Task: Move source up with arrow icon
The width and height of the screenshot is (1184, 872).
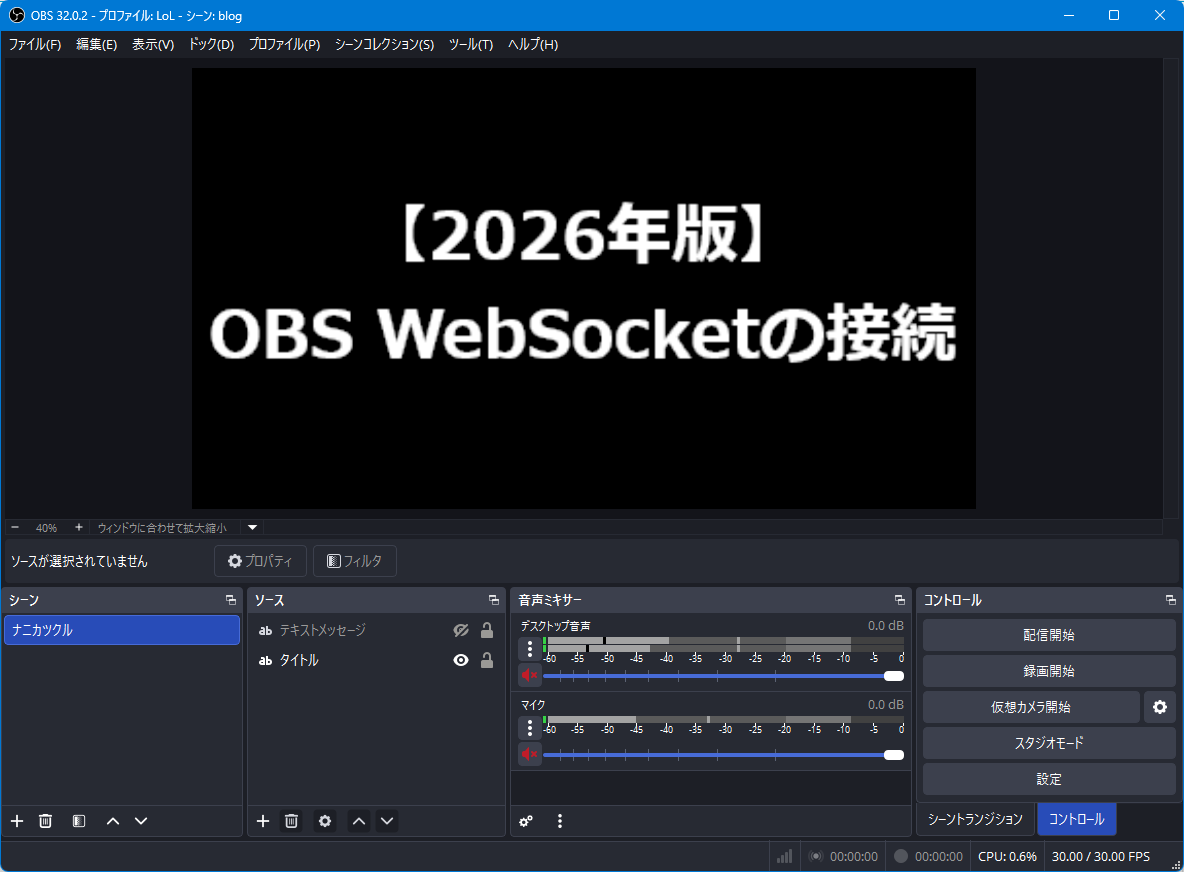Action: [x=359, y=821]
